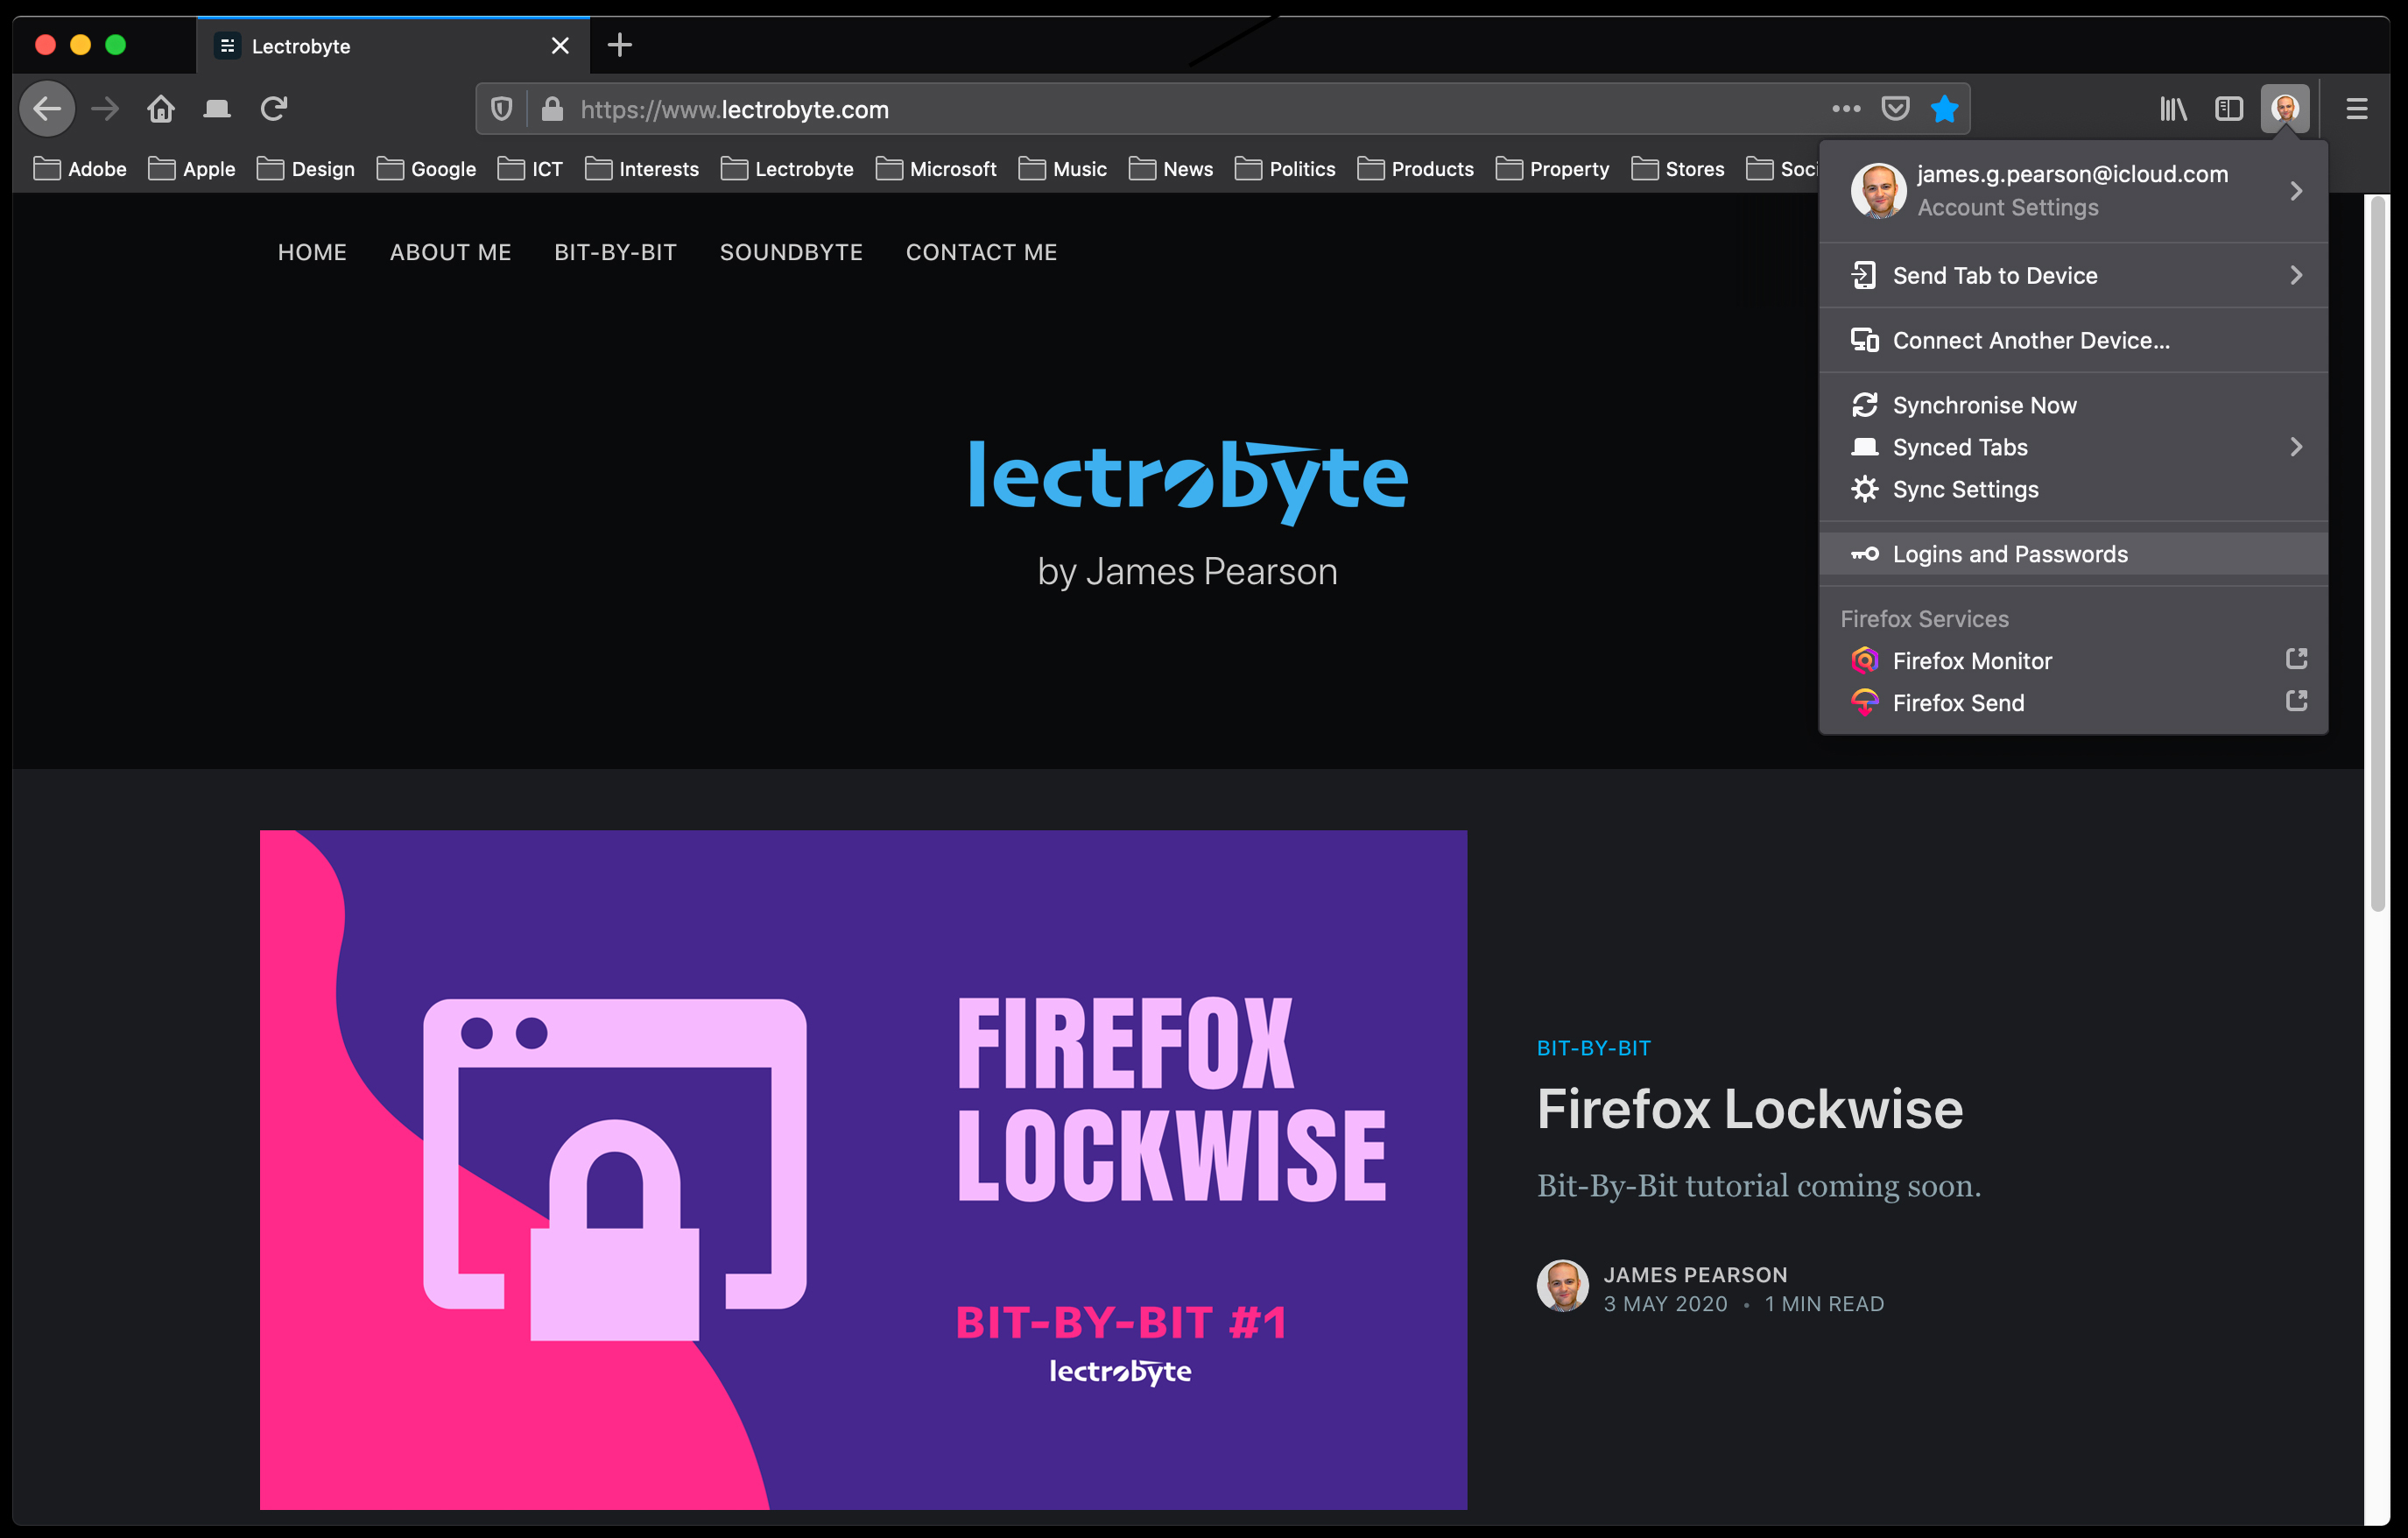Click James Pearson author avatar

pyautogui.click(x=1563, y=1286)
